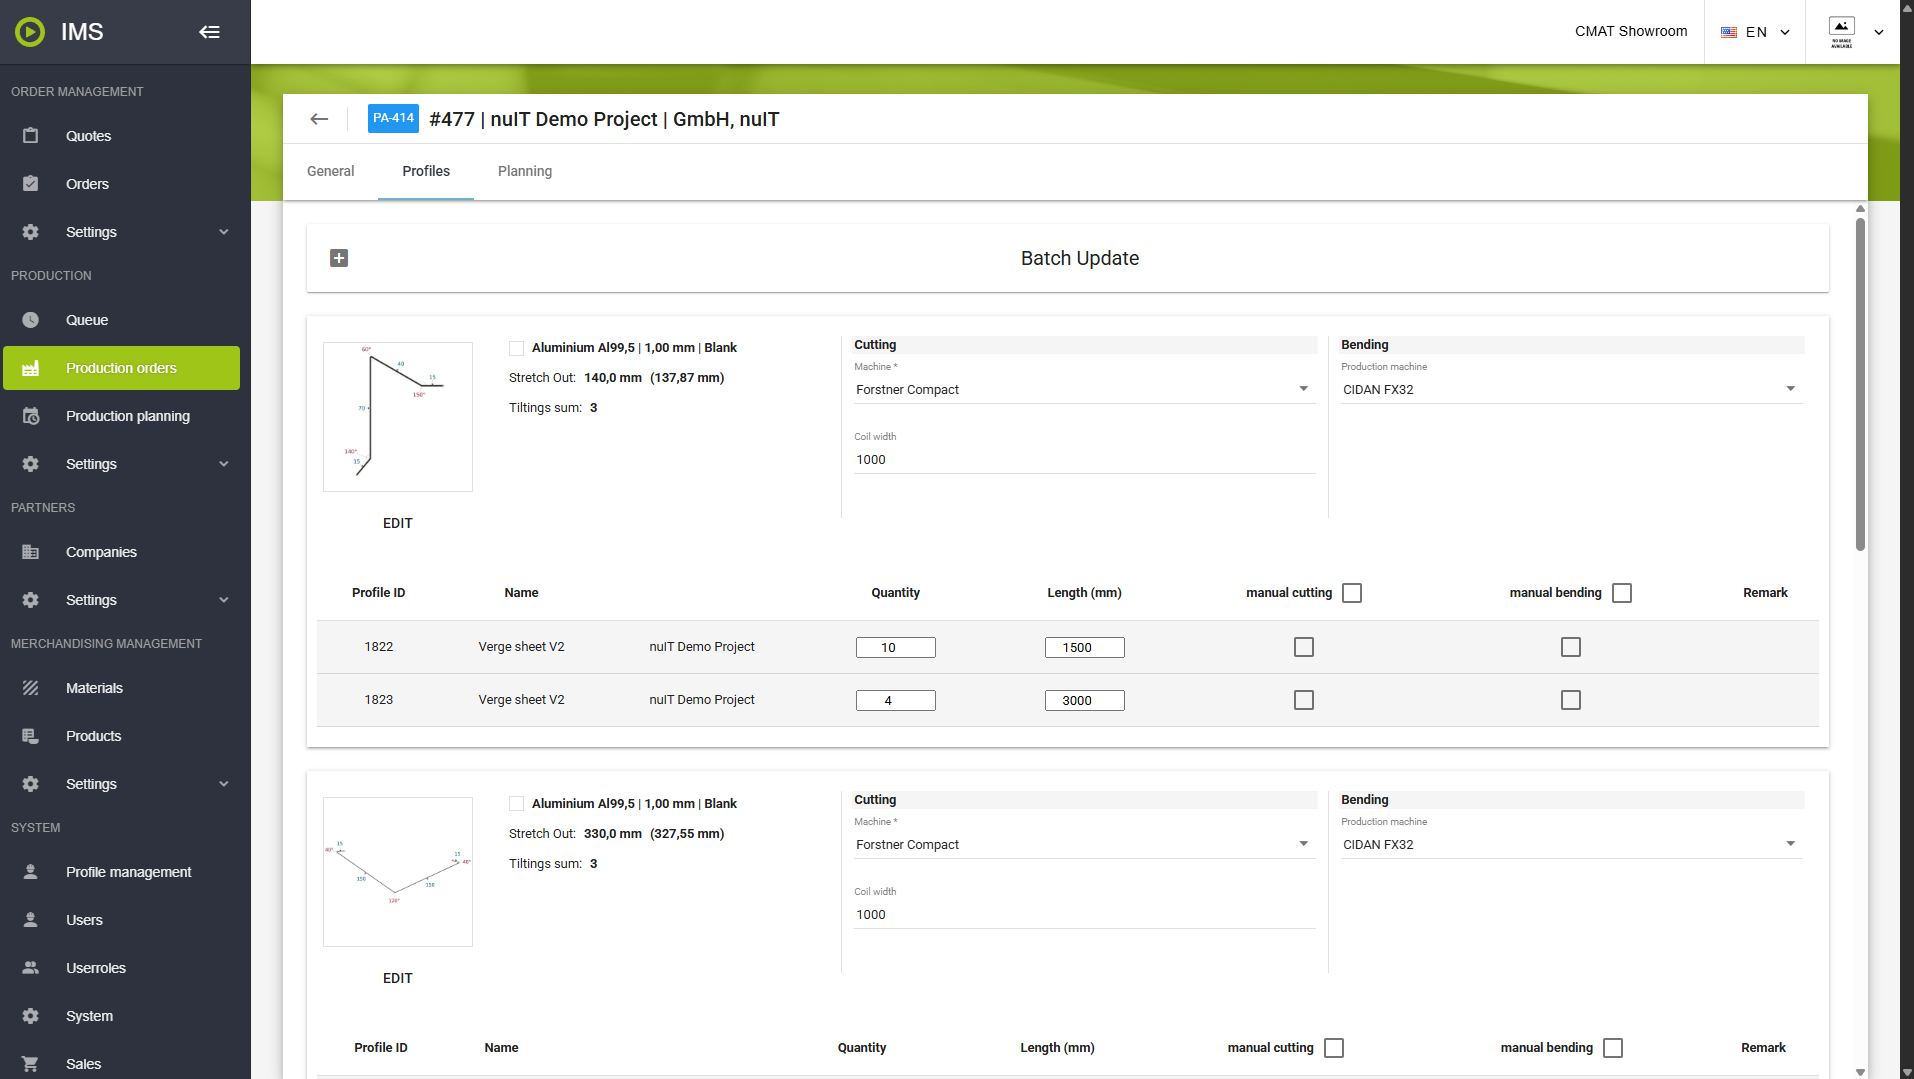Expand Merchandising Settings chevron

224,784
